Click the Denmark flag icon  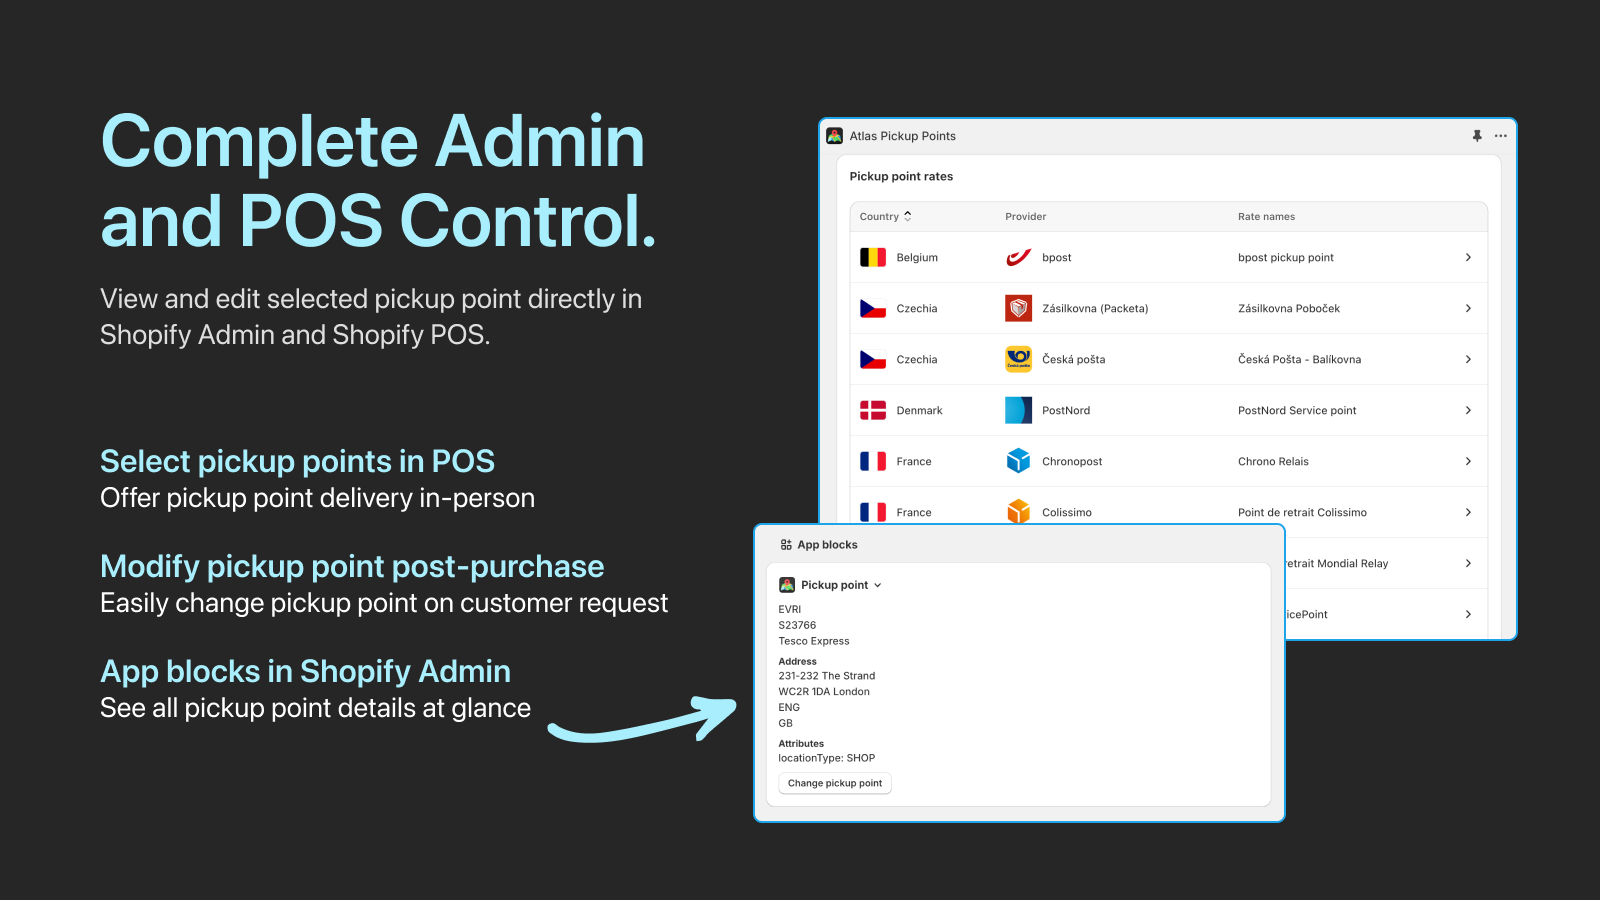(x=873, y=410)
